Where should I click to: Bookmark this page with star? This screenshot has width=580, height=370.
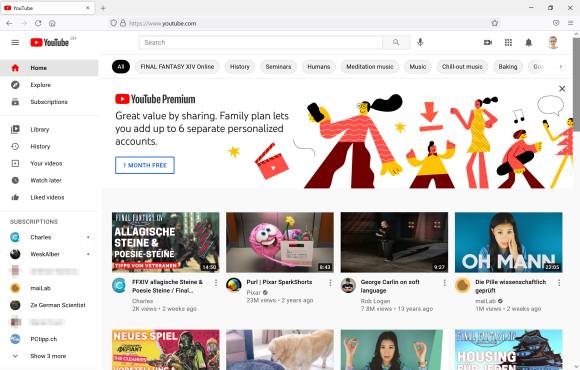click(495, 23)
